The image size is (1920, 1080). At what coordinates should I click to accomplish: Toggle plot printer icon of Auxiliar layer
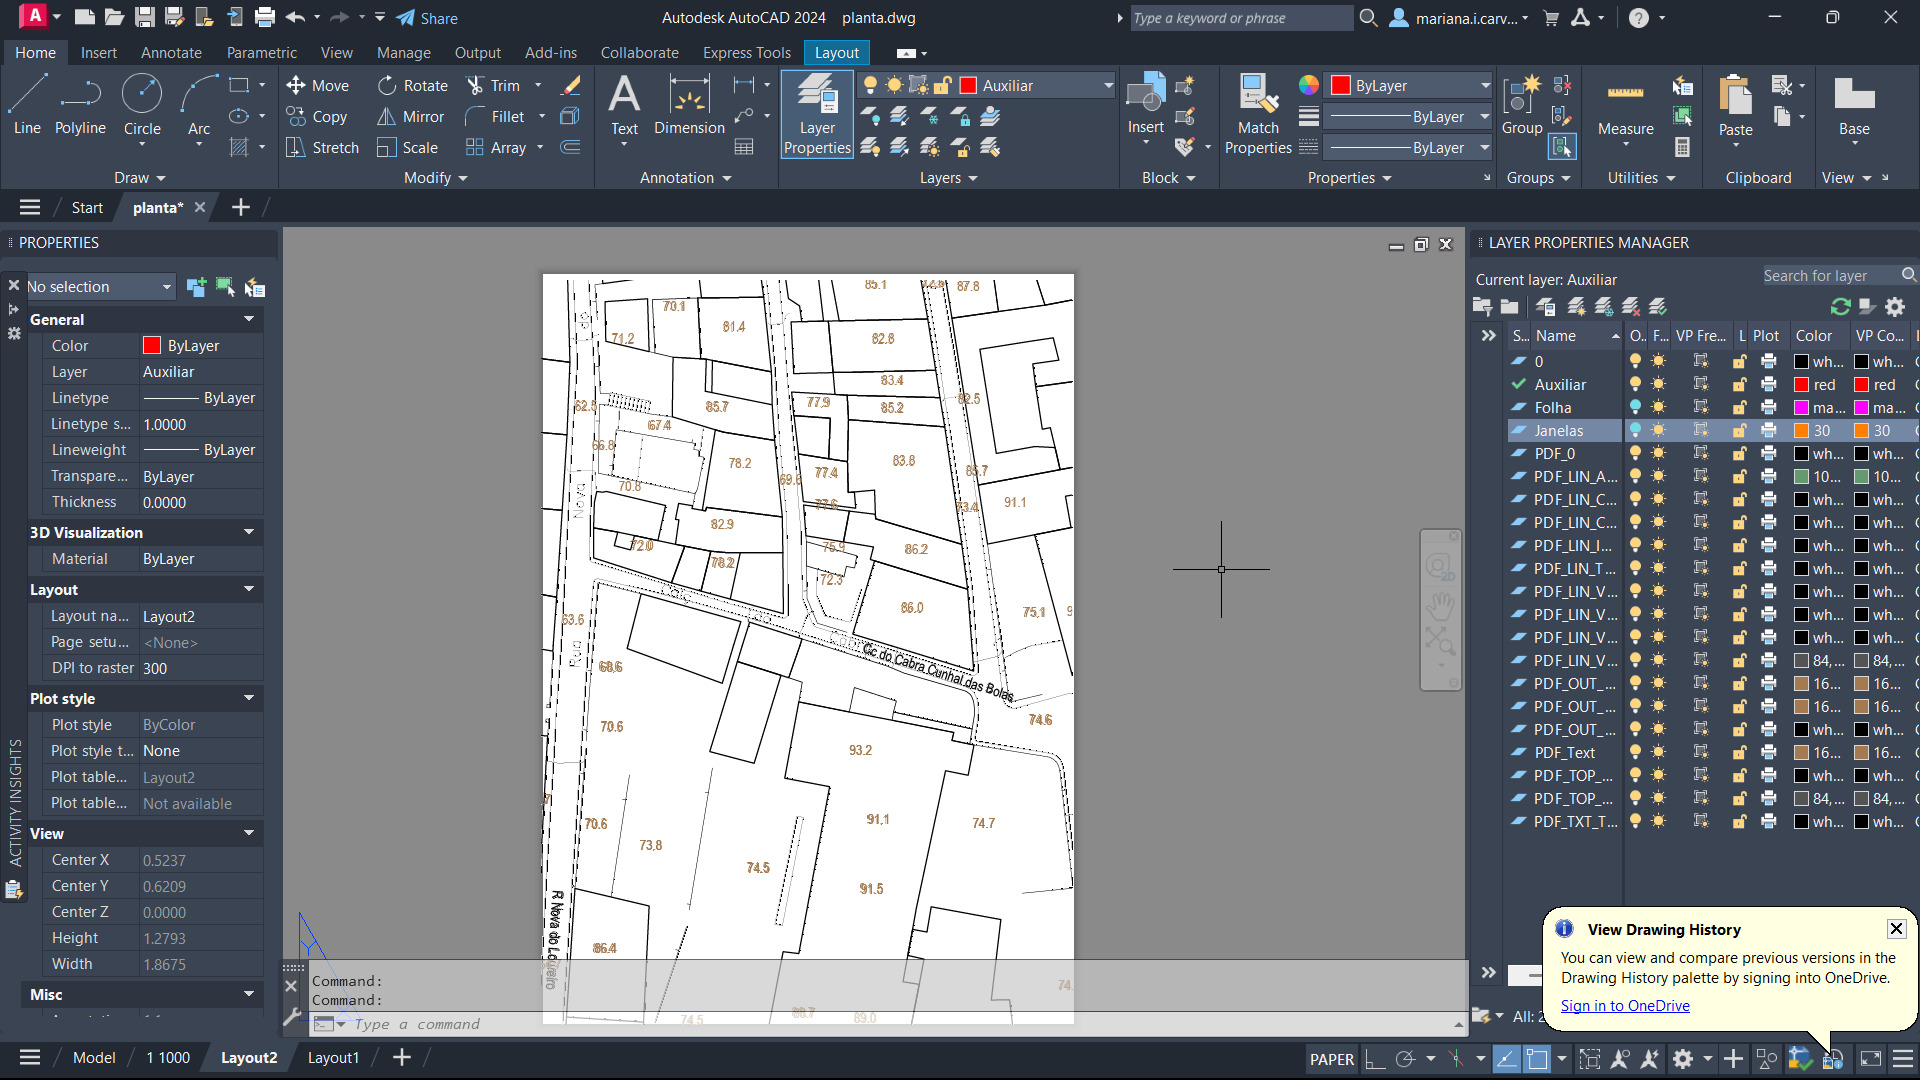click(1768, 385)
